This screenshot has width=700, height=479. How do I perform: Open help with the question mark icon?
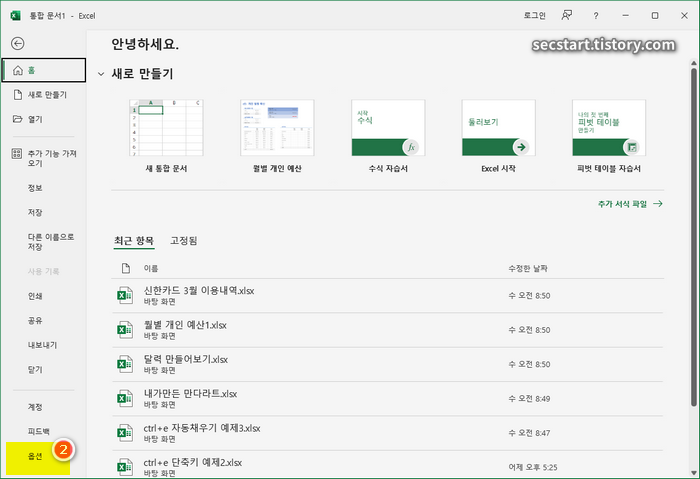tap(596, 16)
